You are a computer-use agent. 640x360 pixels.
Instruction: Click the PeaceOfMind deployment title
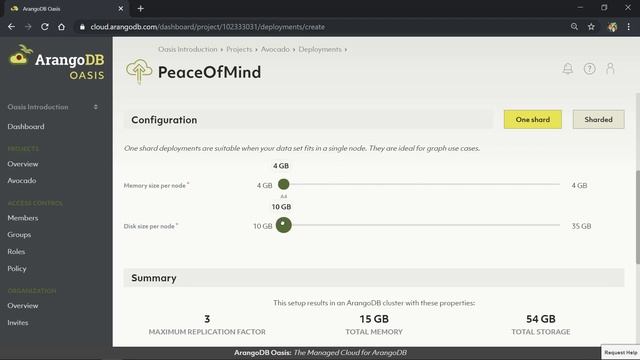click(209, 72)
